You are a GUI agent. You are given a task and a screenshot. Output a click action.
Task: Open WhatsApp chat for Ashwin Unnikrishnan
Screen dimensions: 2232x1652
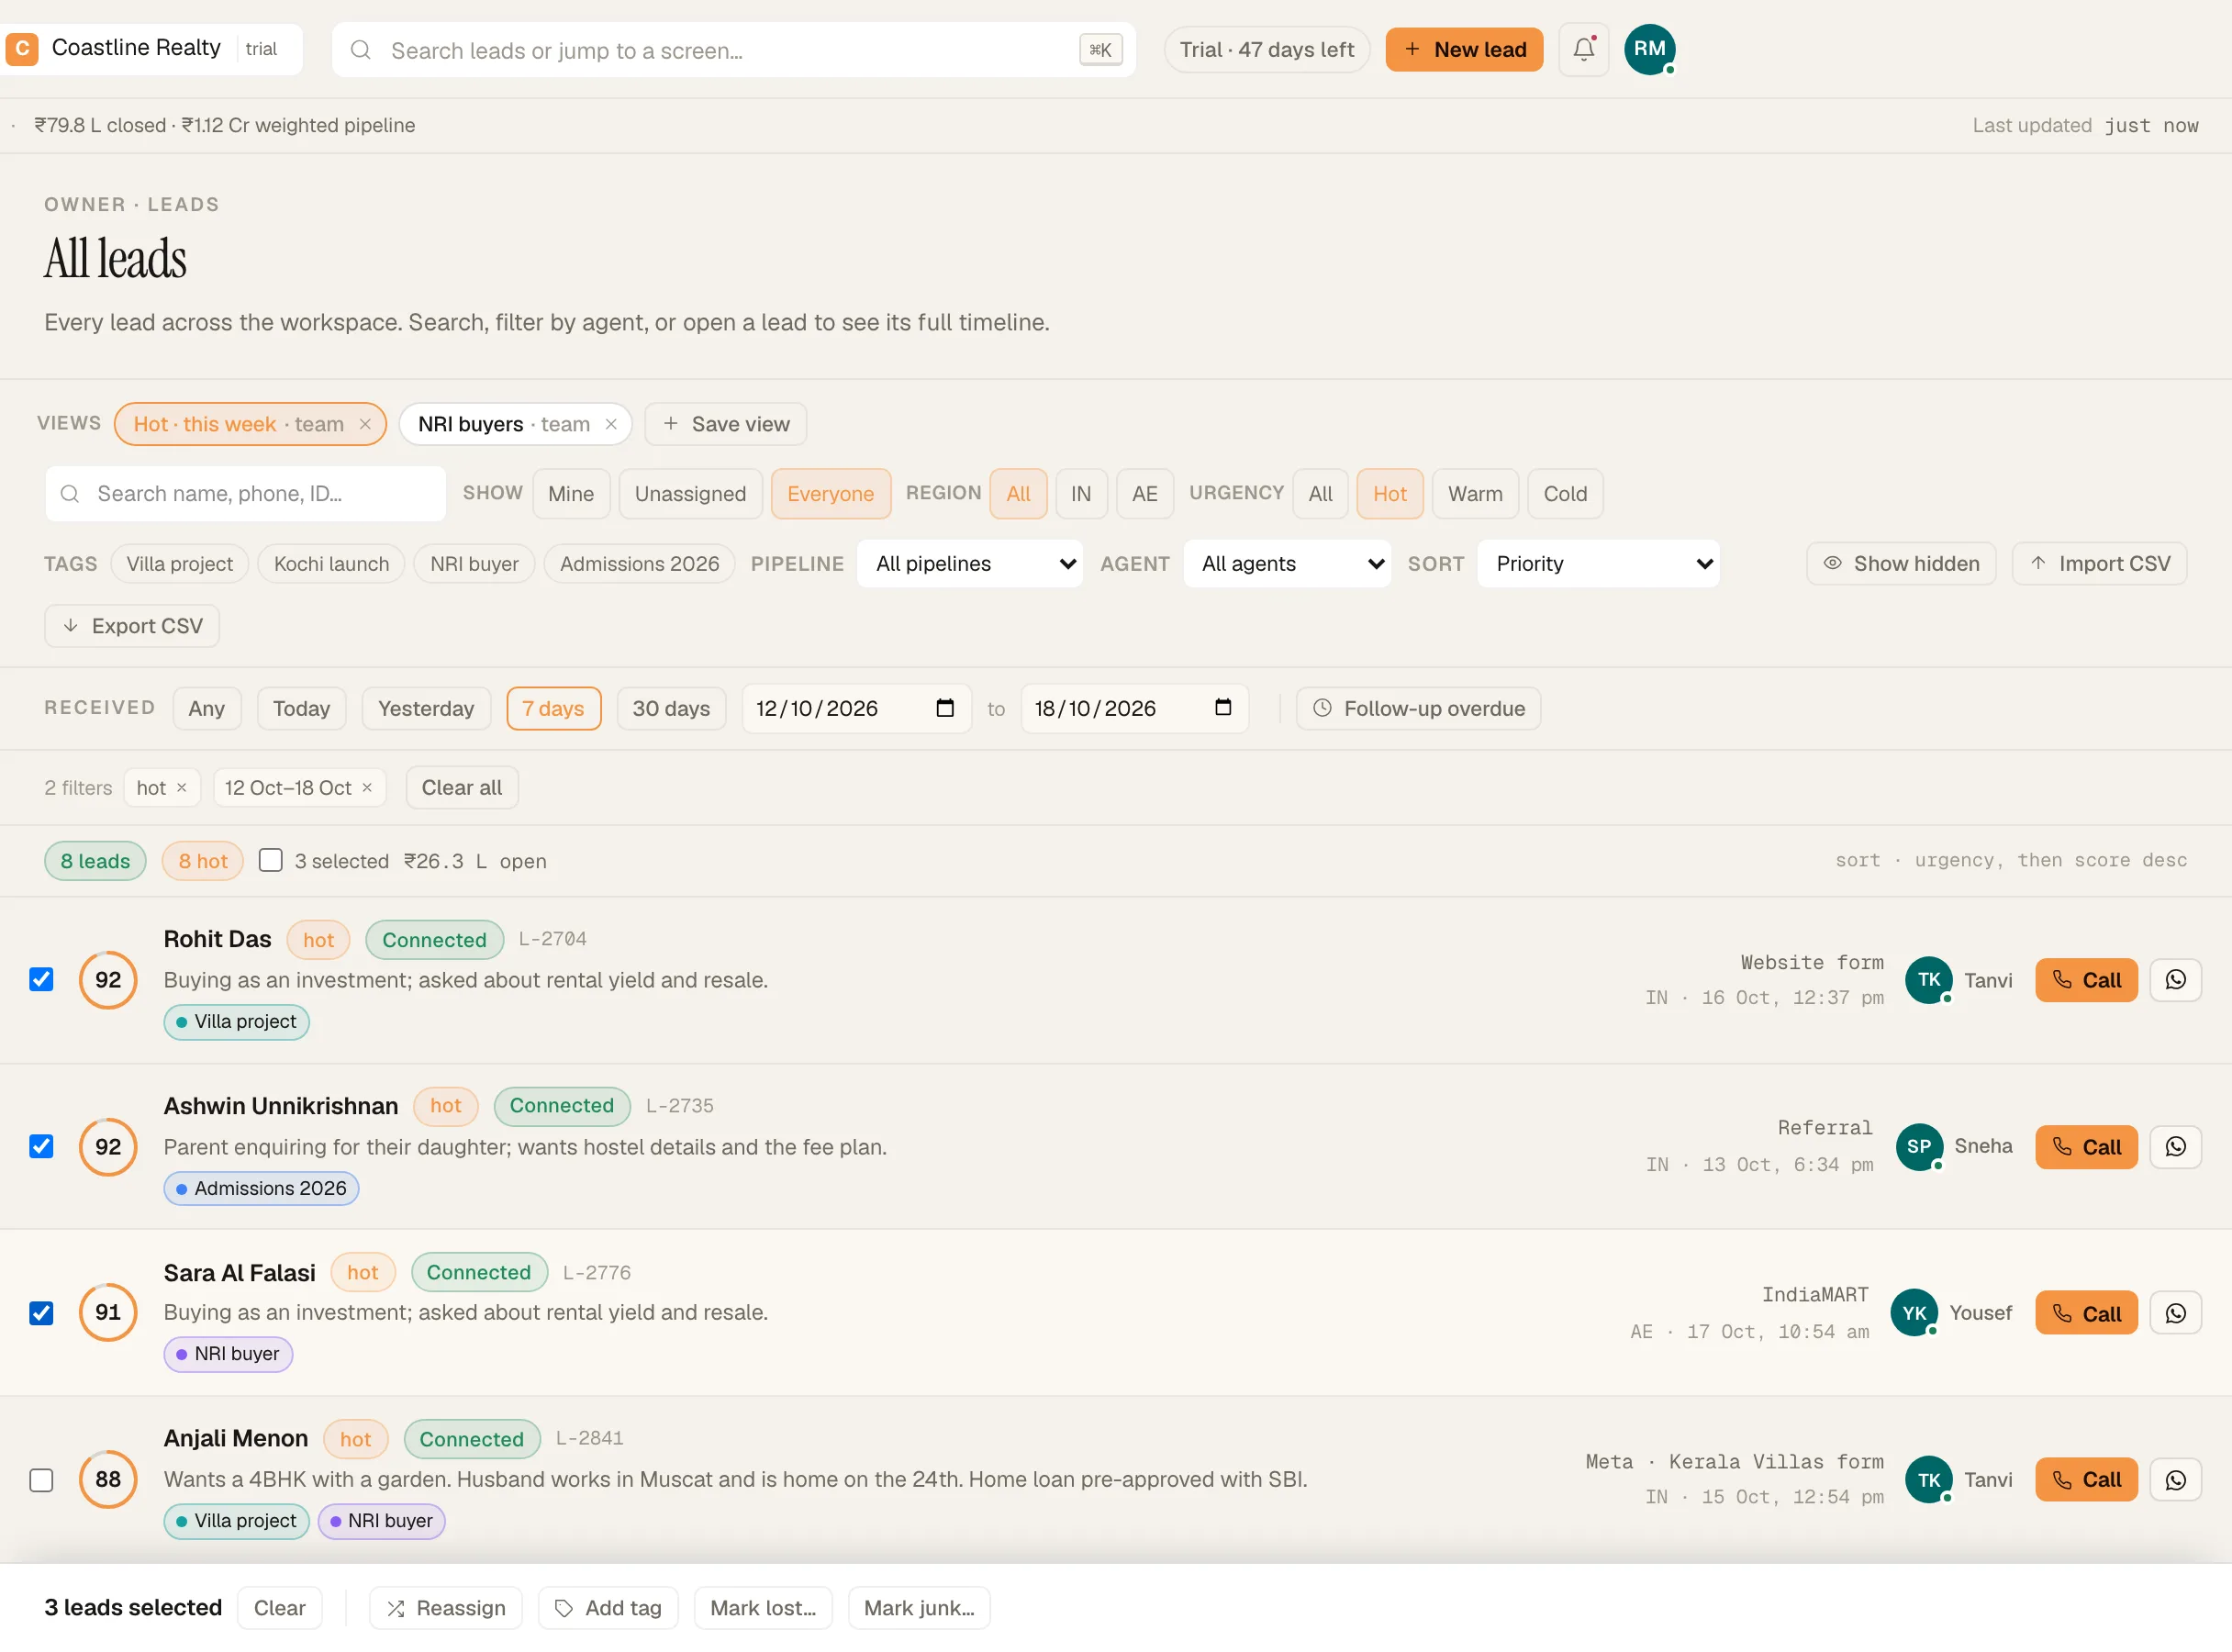pyautogui.click(x=2175, y=1147)
